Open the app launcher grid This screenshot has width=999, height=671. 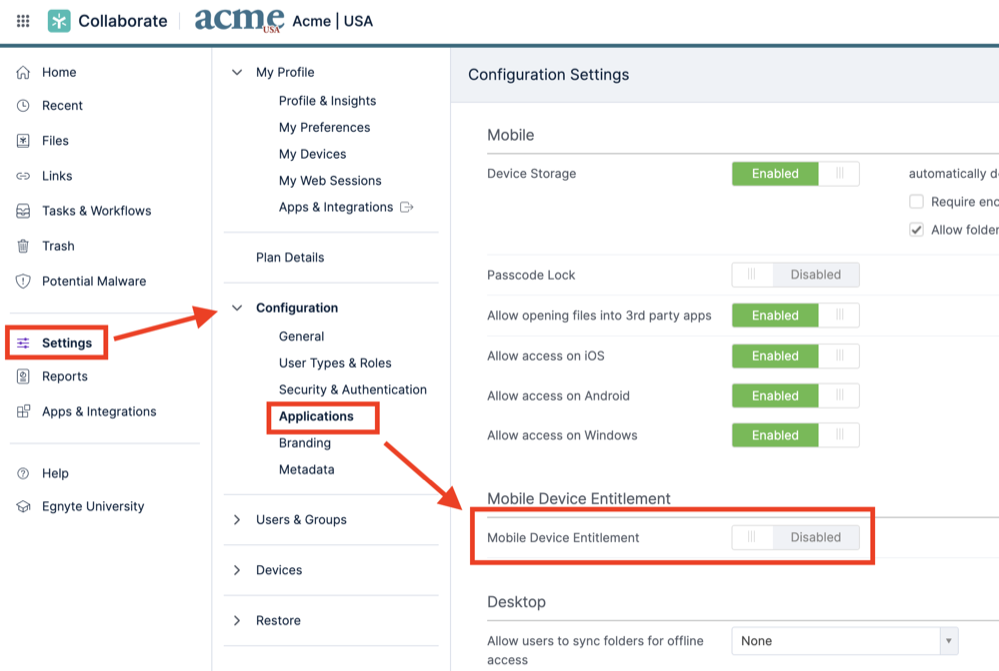pyautogui.click(x=22, y=20)
